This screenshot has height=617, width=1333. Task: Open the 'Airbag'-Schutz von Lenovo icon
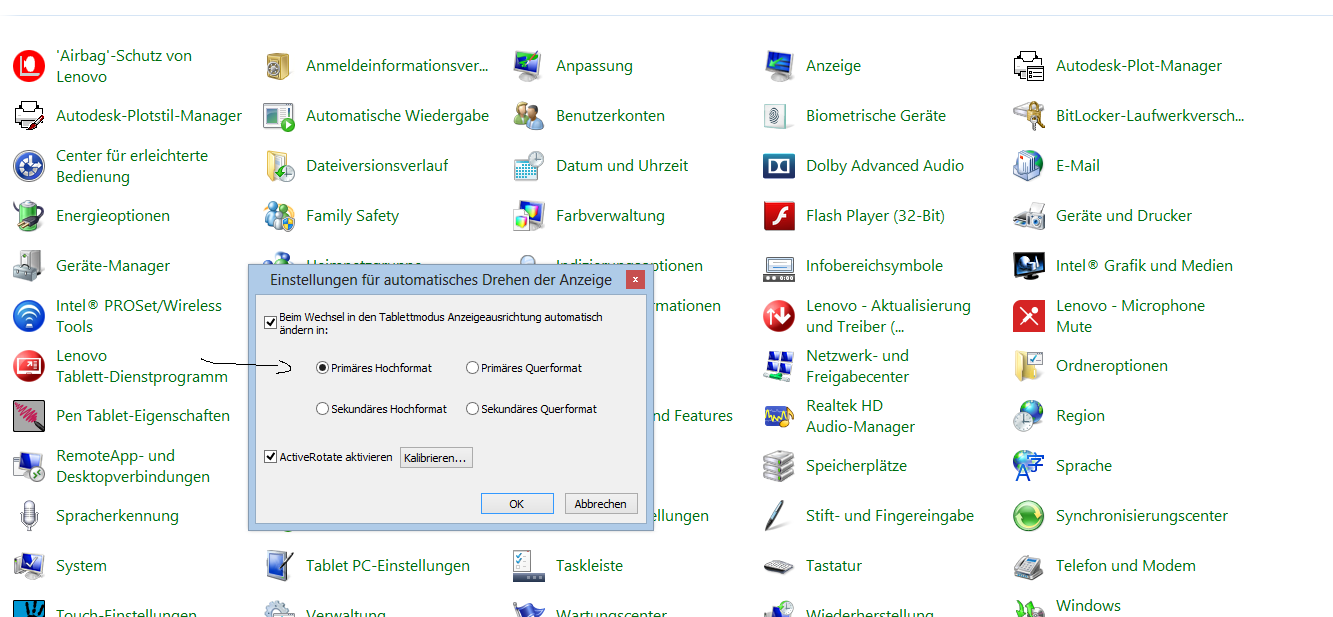(29, 66)
